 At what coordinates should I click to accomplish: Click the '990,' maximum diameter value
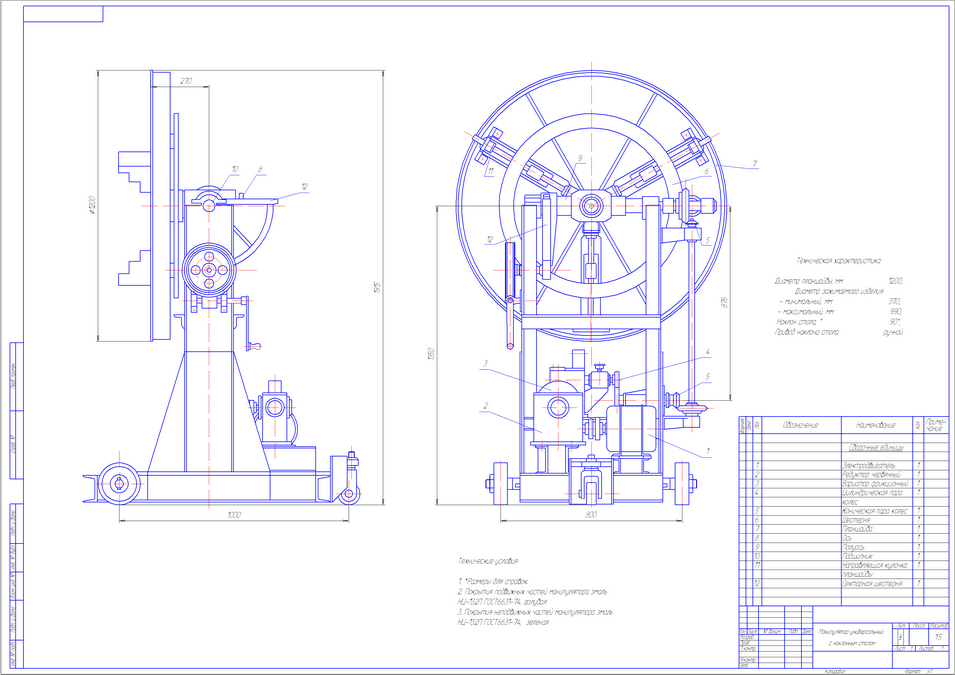[895, 312]
